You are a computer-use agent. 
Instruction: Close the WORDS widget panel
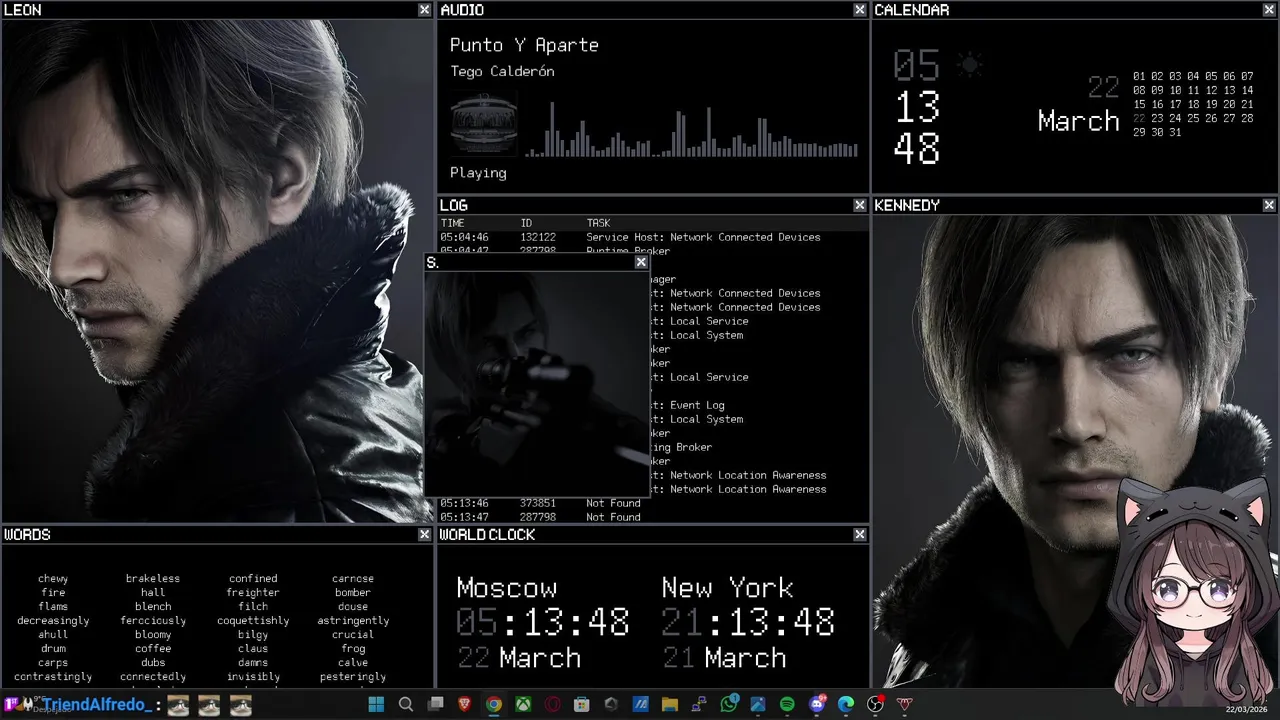point(424,535)
